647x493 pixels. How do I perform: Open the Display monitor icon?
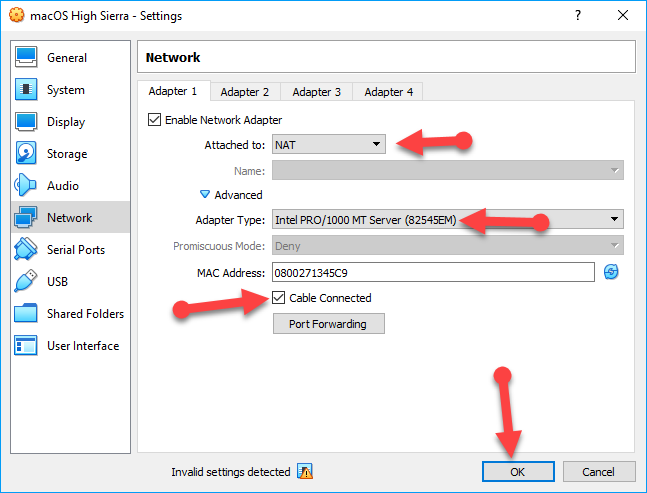27,122
